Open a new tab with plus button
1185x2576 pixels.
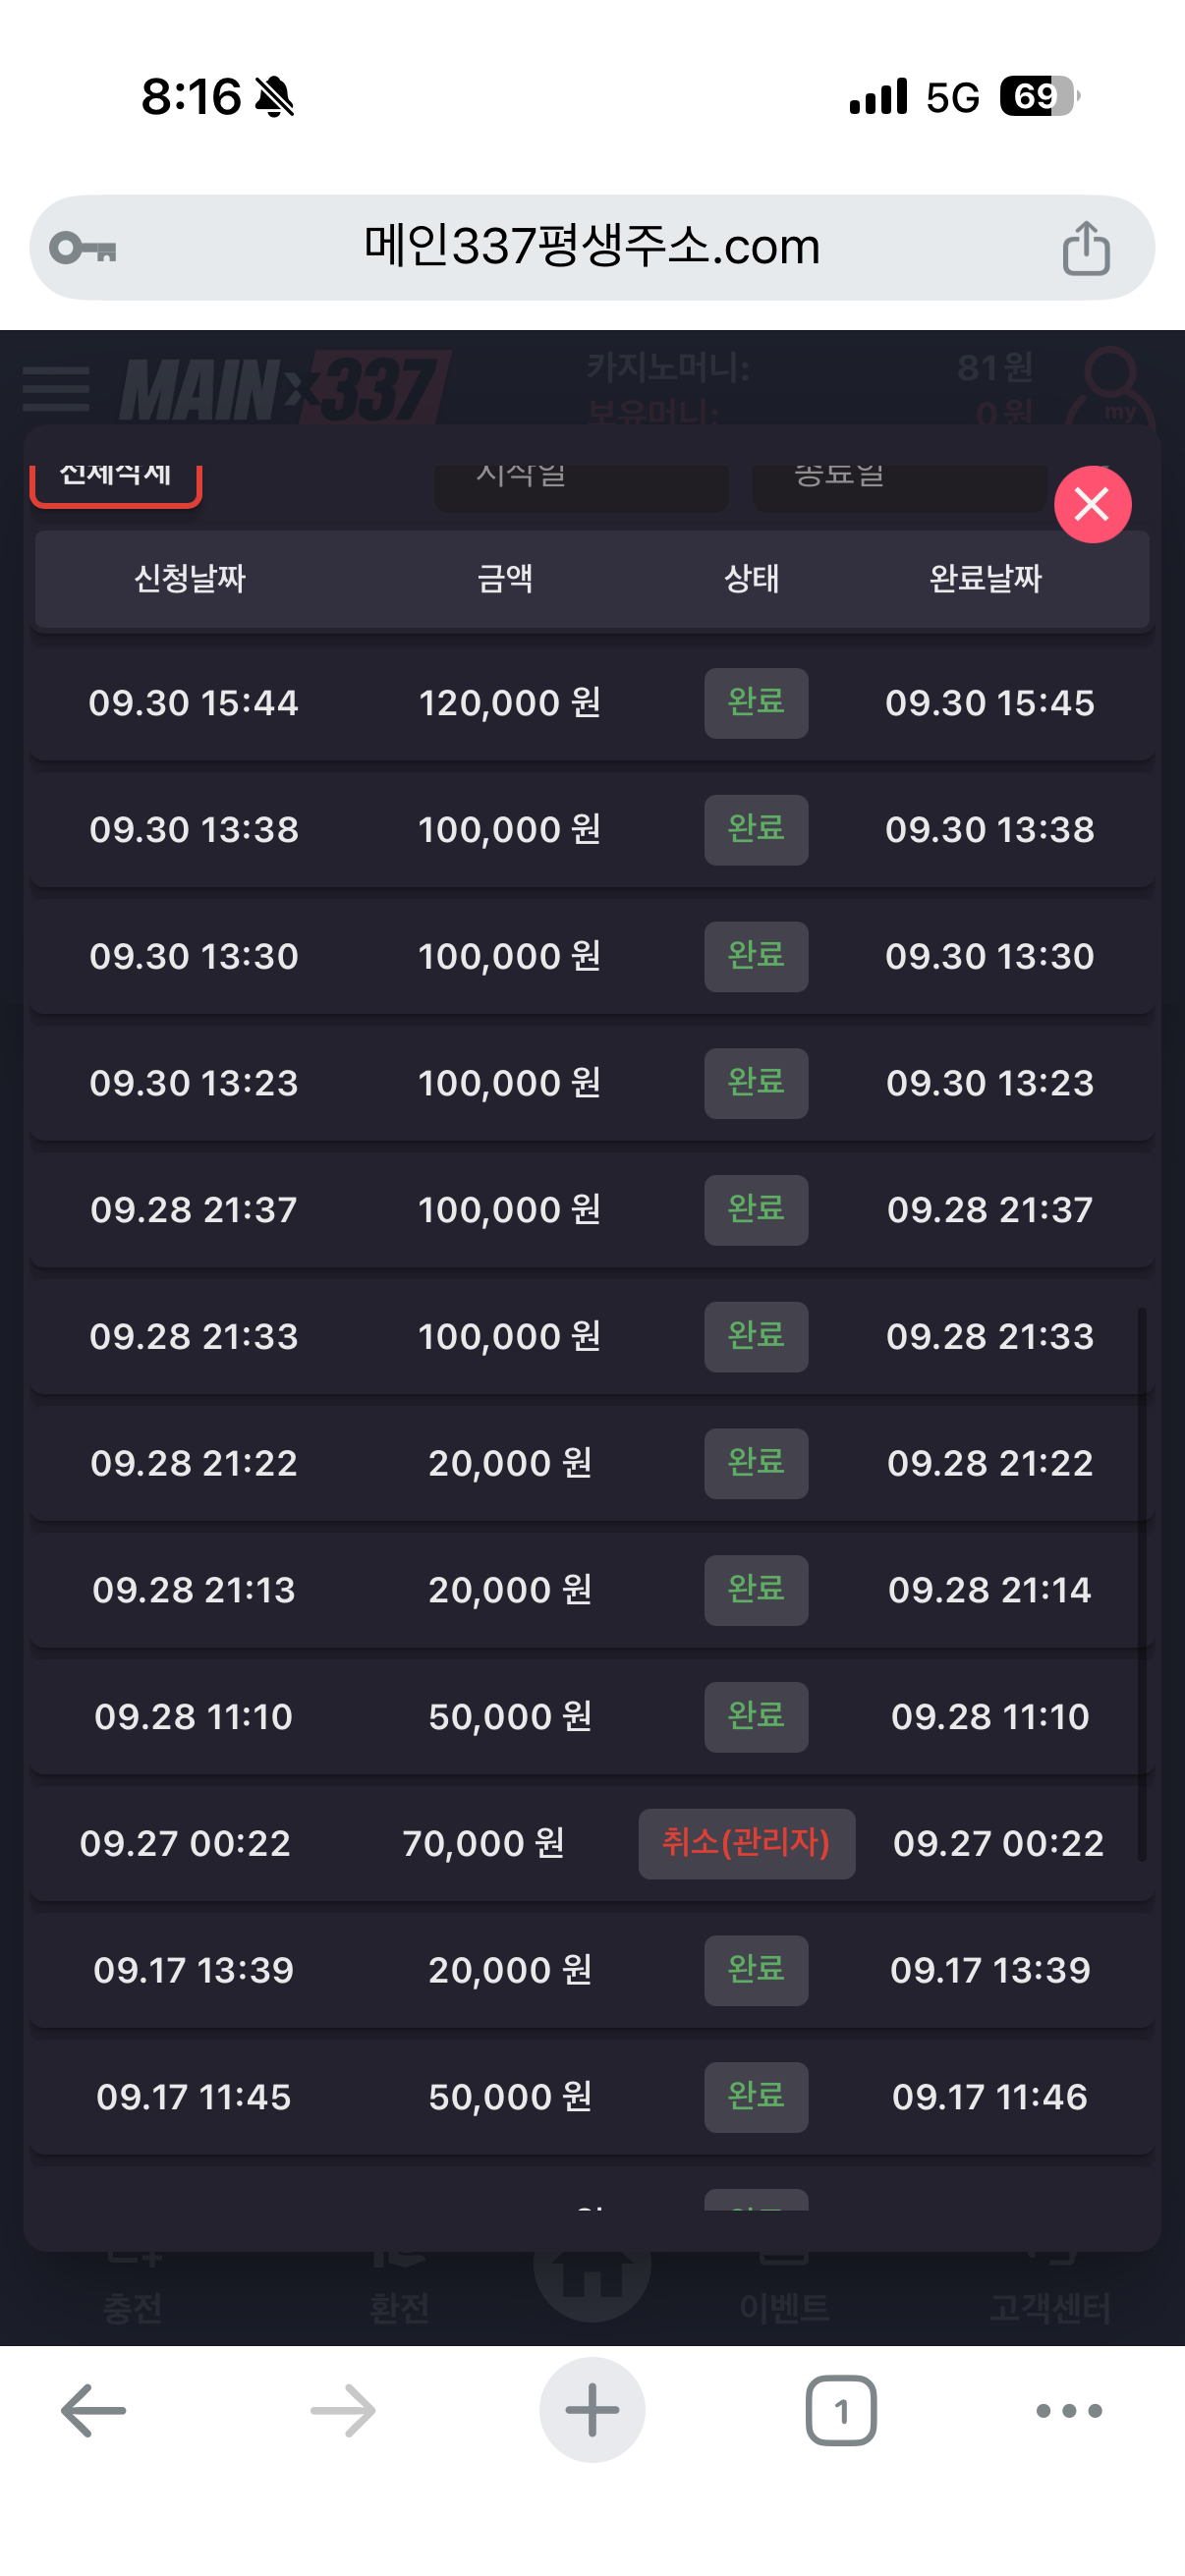(x=592, y=2410)
